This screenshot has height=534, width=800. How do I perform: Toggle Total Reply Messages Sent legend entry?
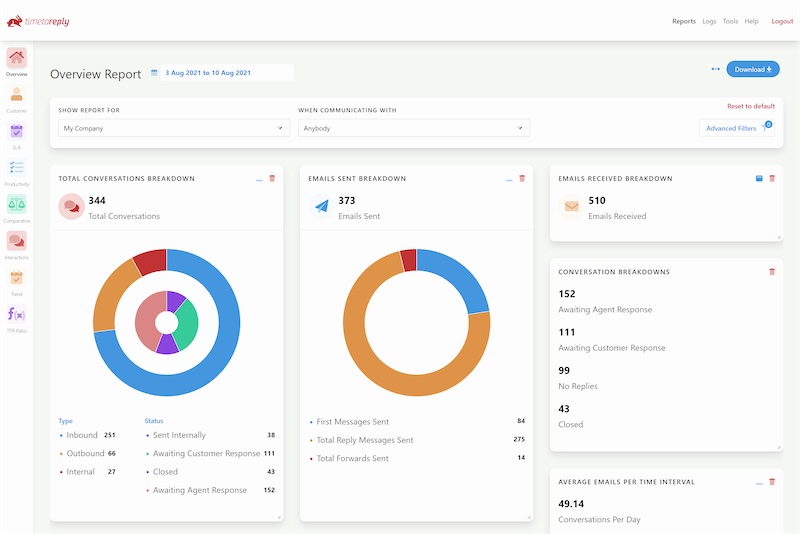[x=417, y=440]
